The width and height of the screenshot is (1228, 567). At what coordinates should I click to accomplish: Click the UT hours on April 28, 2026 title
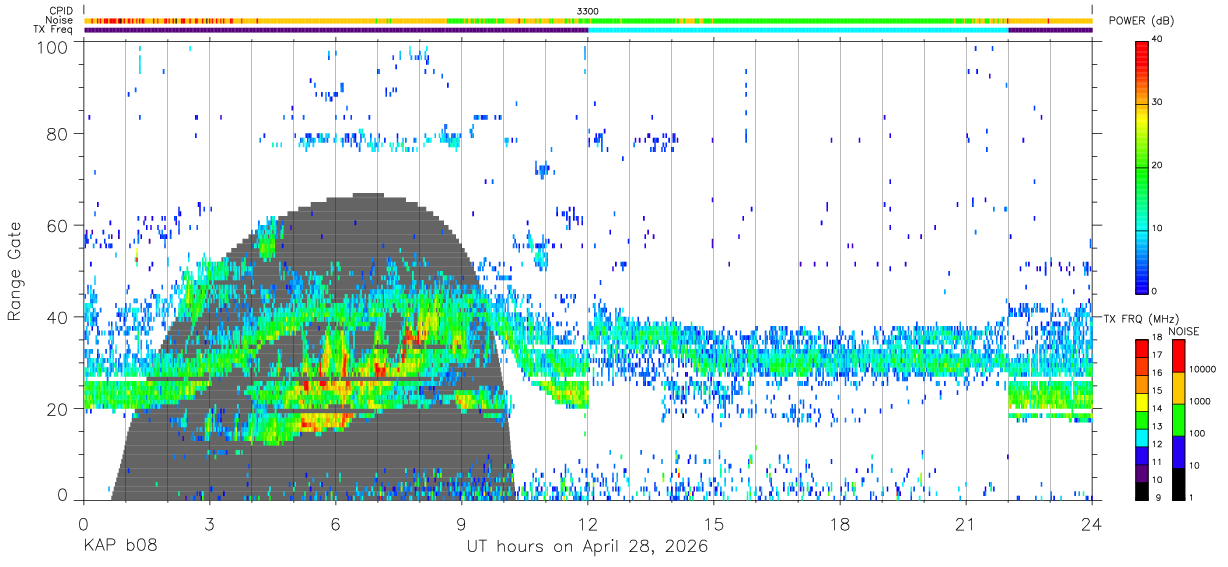click(x=587, y=547)
